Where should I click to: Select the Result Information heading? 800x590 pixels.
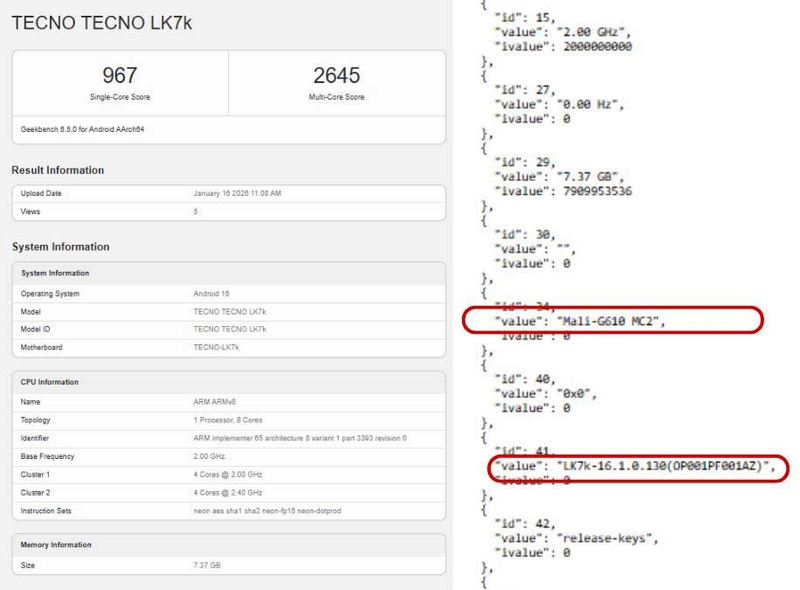coord(58,170)
